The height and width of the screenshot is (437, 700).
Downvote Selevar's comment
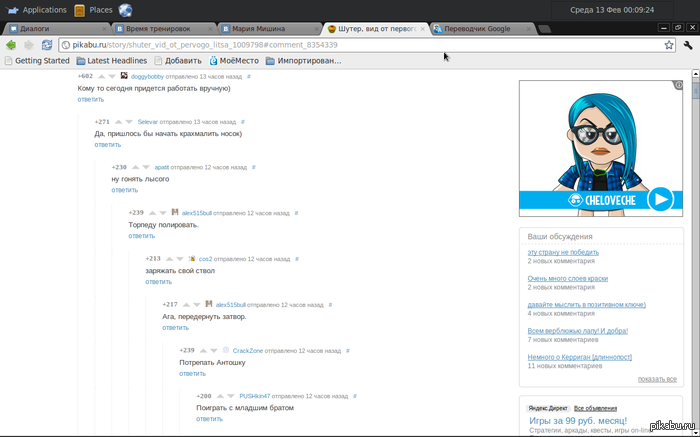[x=129, y=122]
